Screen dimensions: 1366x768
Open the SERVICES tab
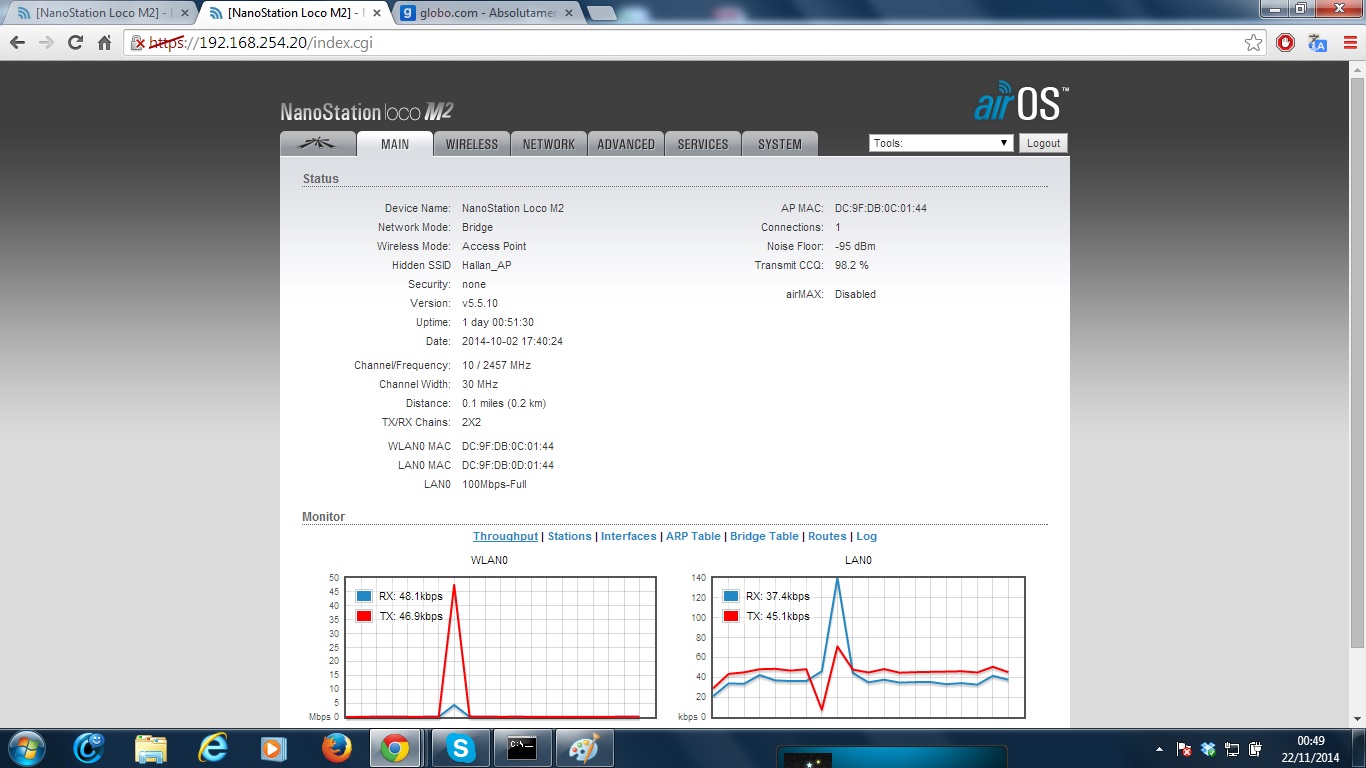coord(703,144)
